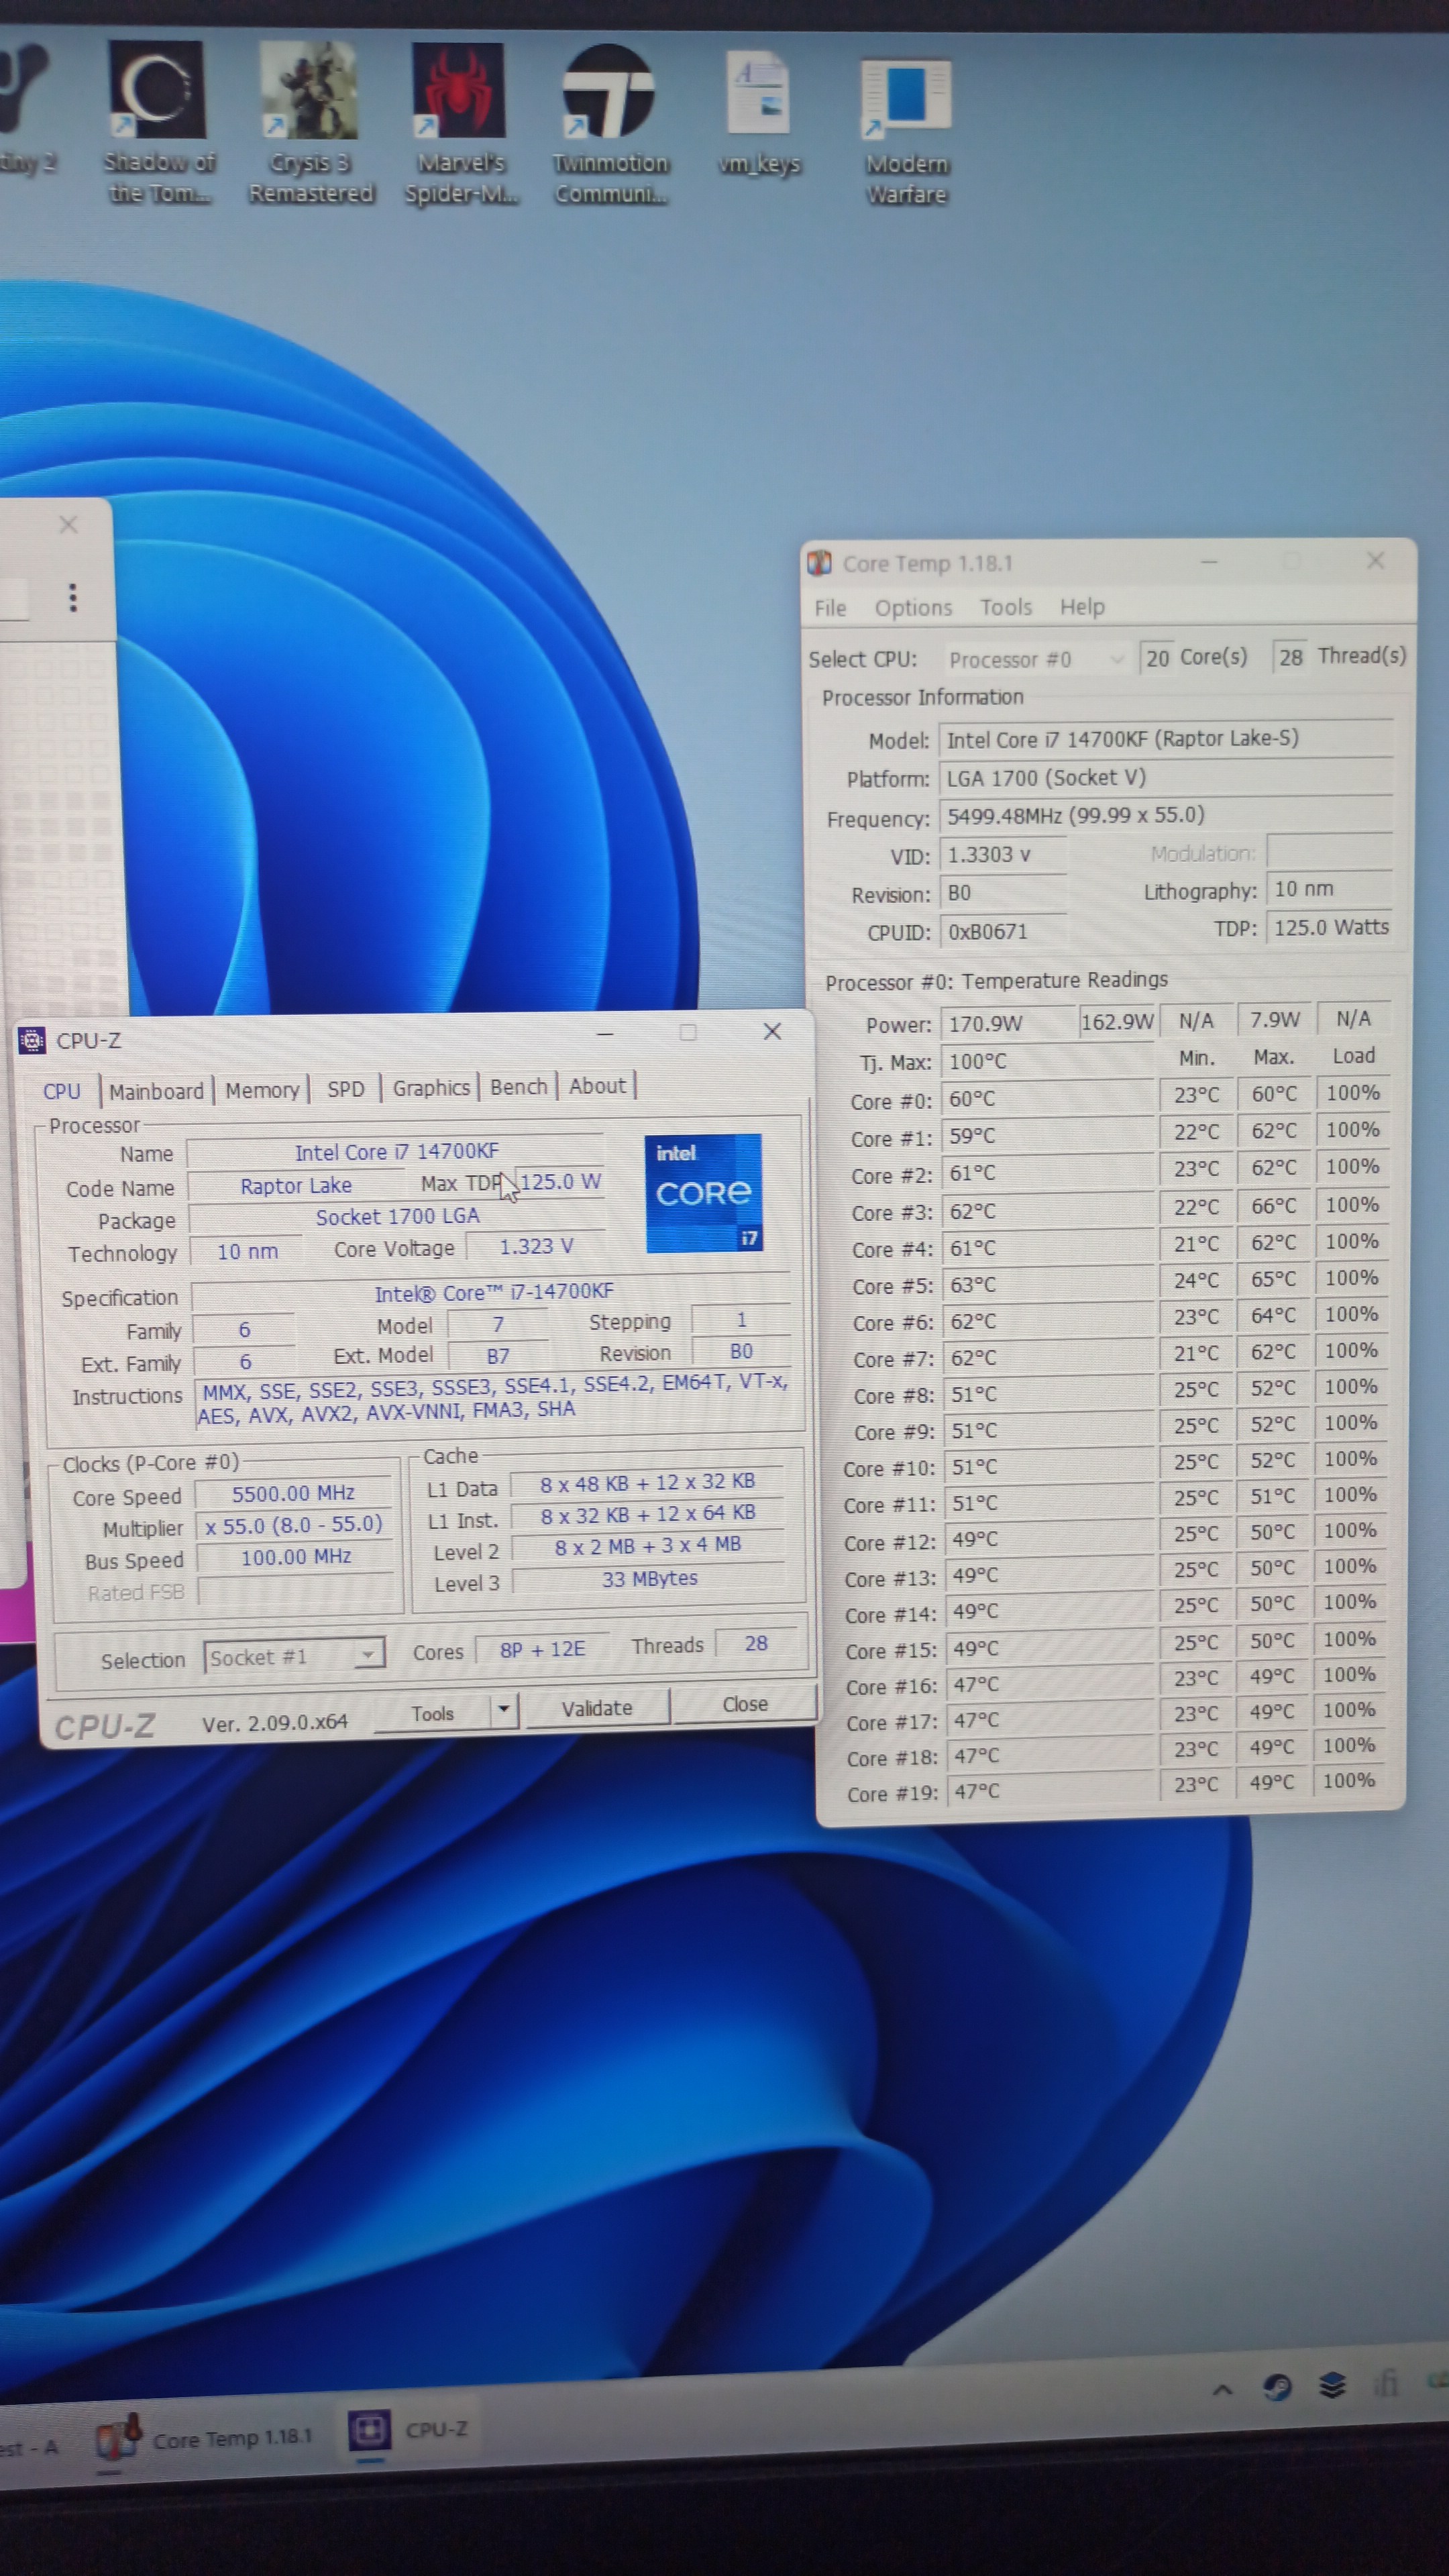Click the CPU-Z title bar icon
The width and height of the screenshot is (1449, 2576).
click(x=31, y=1040)
